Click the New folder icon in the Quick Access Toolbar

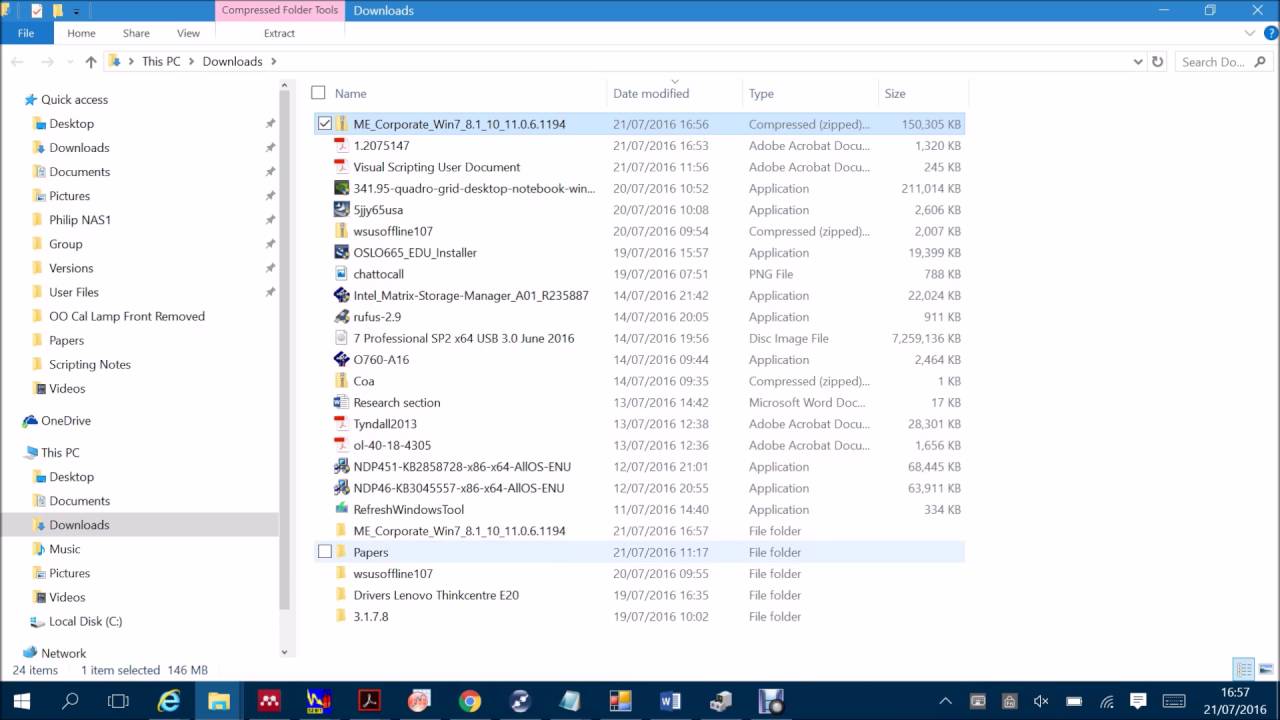pos(58,11)
